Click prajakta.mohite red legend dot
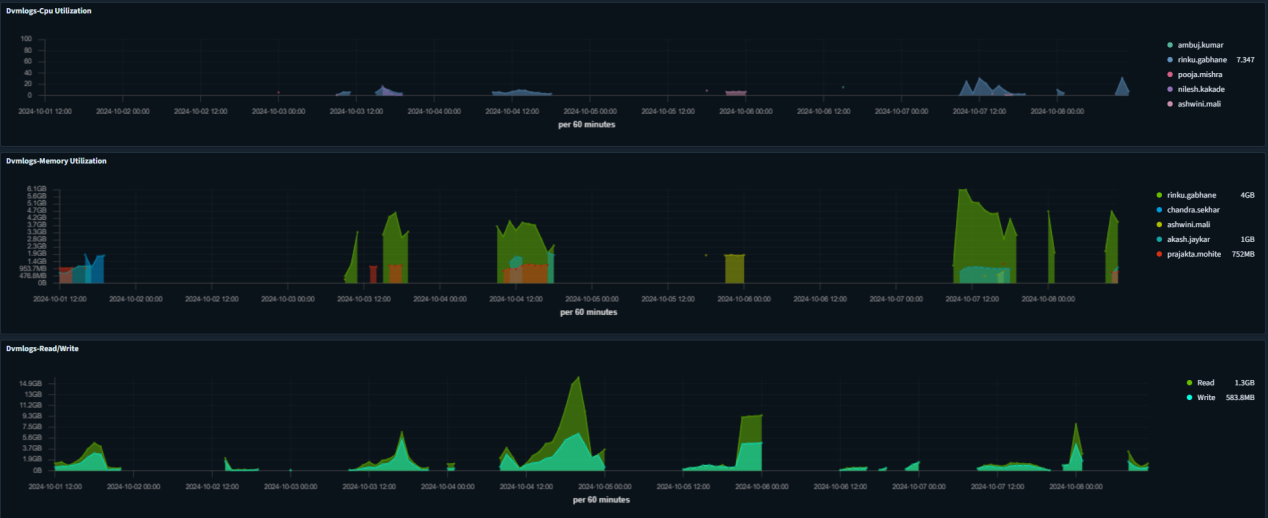Image resolution: width=1268 pixels, height=518 pixels. tap(1158, 254)
